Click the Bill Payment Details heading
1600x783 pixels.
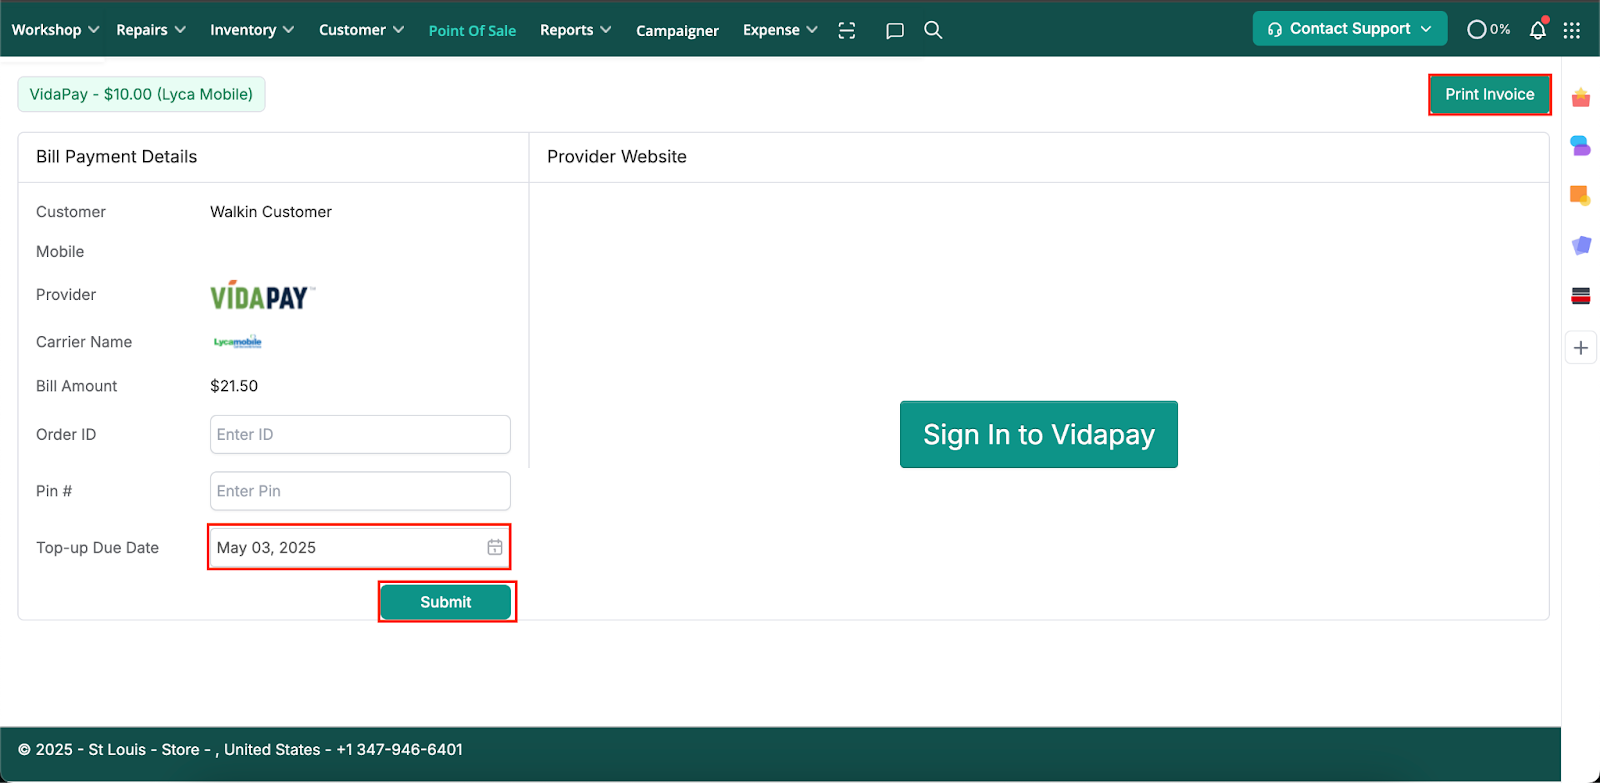117,157
